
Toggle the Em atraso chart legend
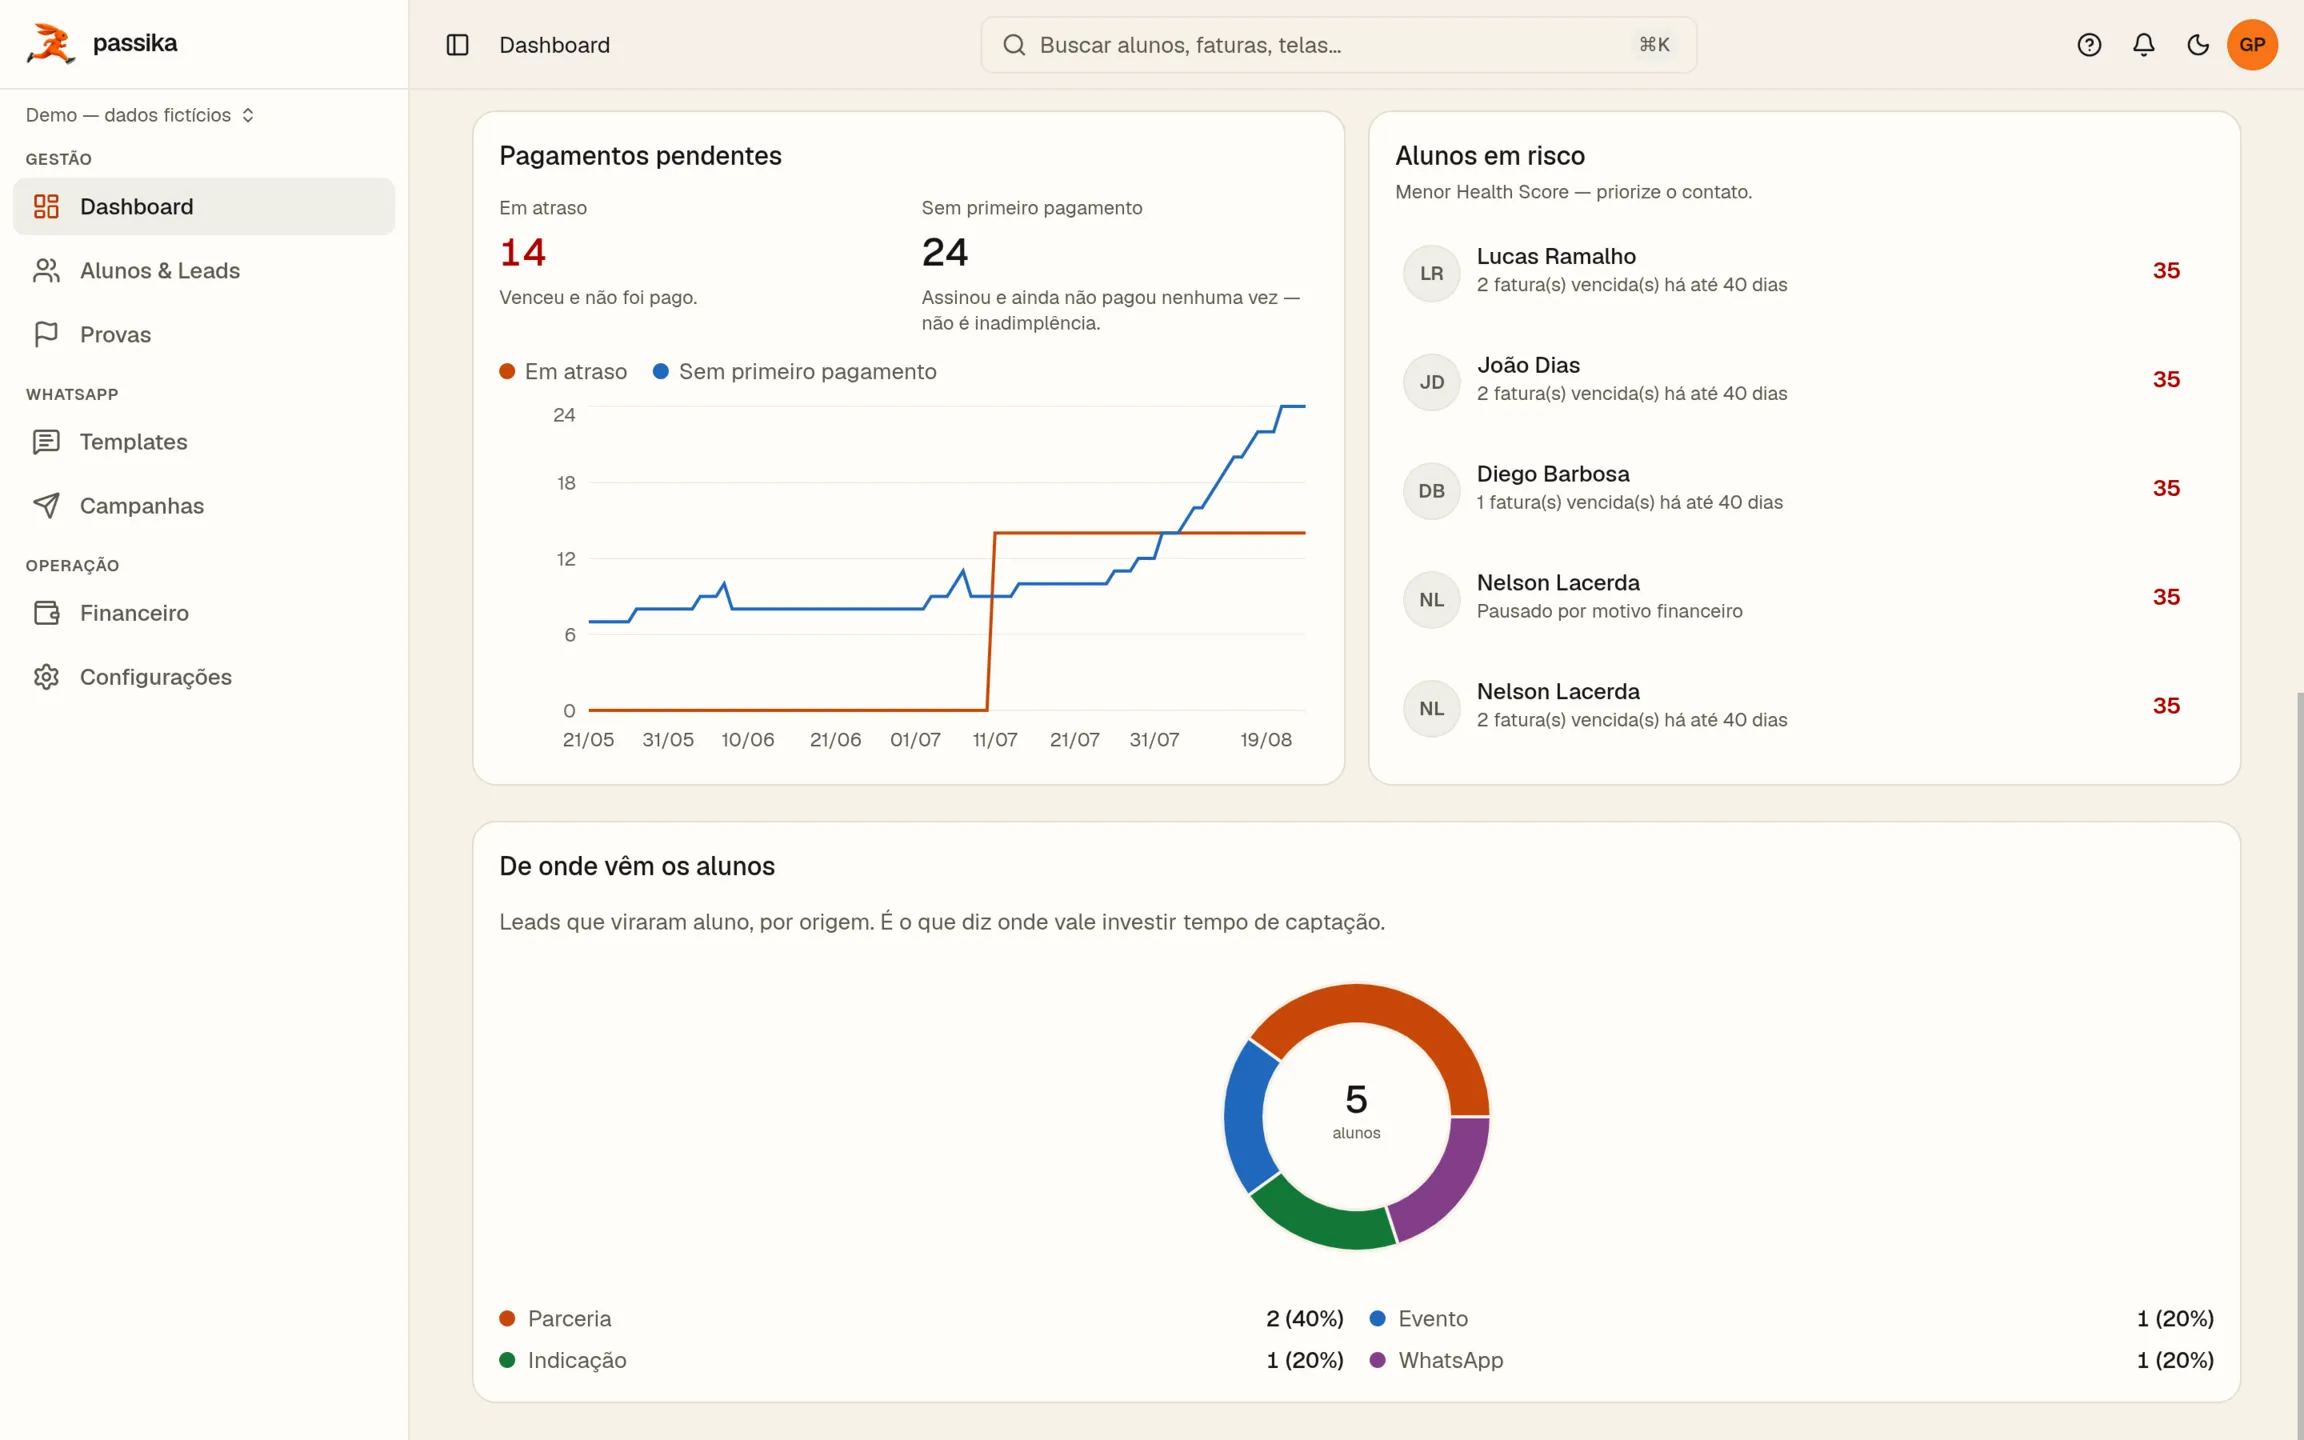click(563, 372)
